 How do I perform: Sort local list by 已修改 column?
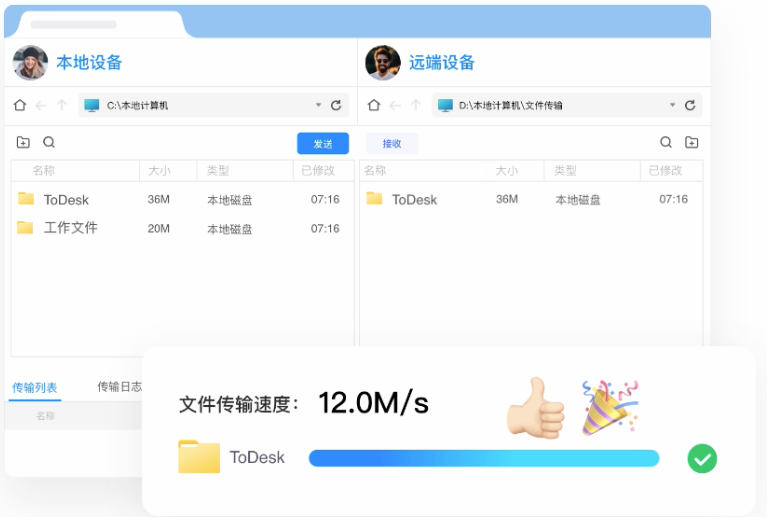click(x=318, y=171)
